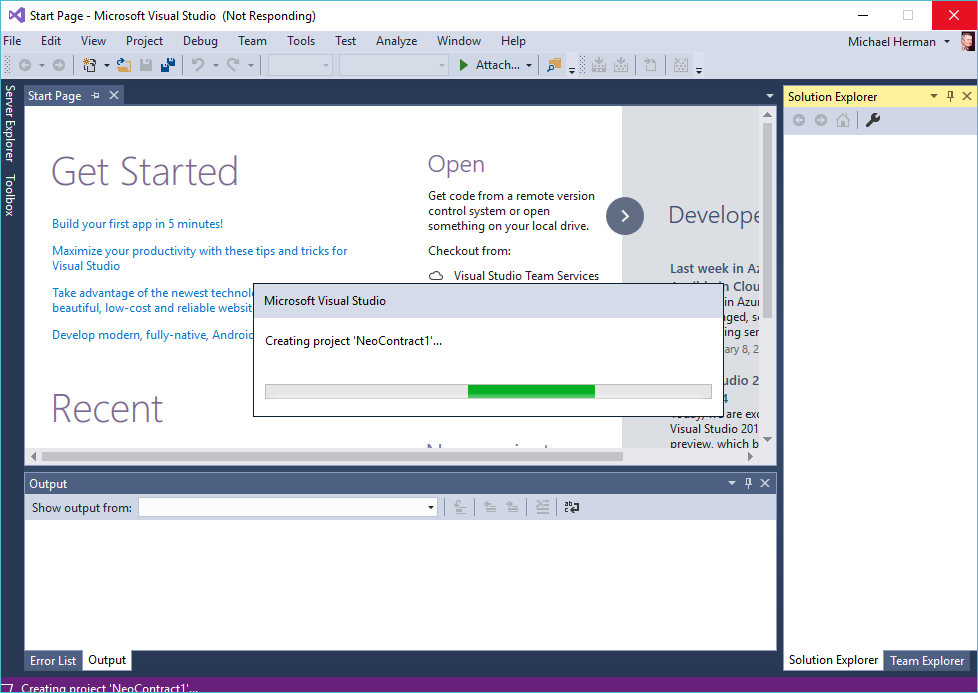Click the first unlabelled build toolbar icon
Screen dimensions: 978x693
[x=599, y=65]
